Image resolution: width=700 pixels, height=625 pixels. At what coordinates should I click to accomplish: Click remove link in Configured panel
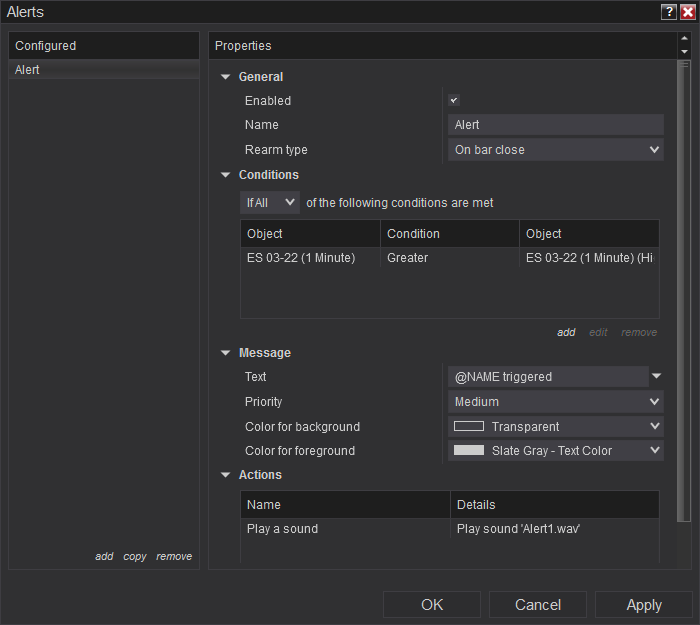pos(174,557)
